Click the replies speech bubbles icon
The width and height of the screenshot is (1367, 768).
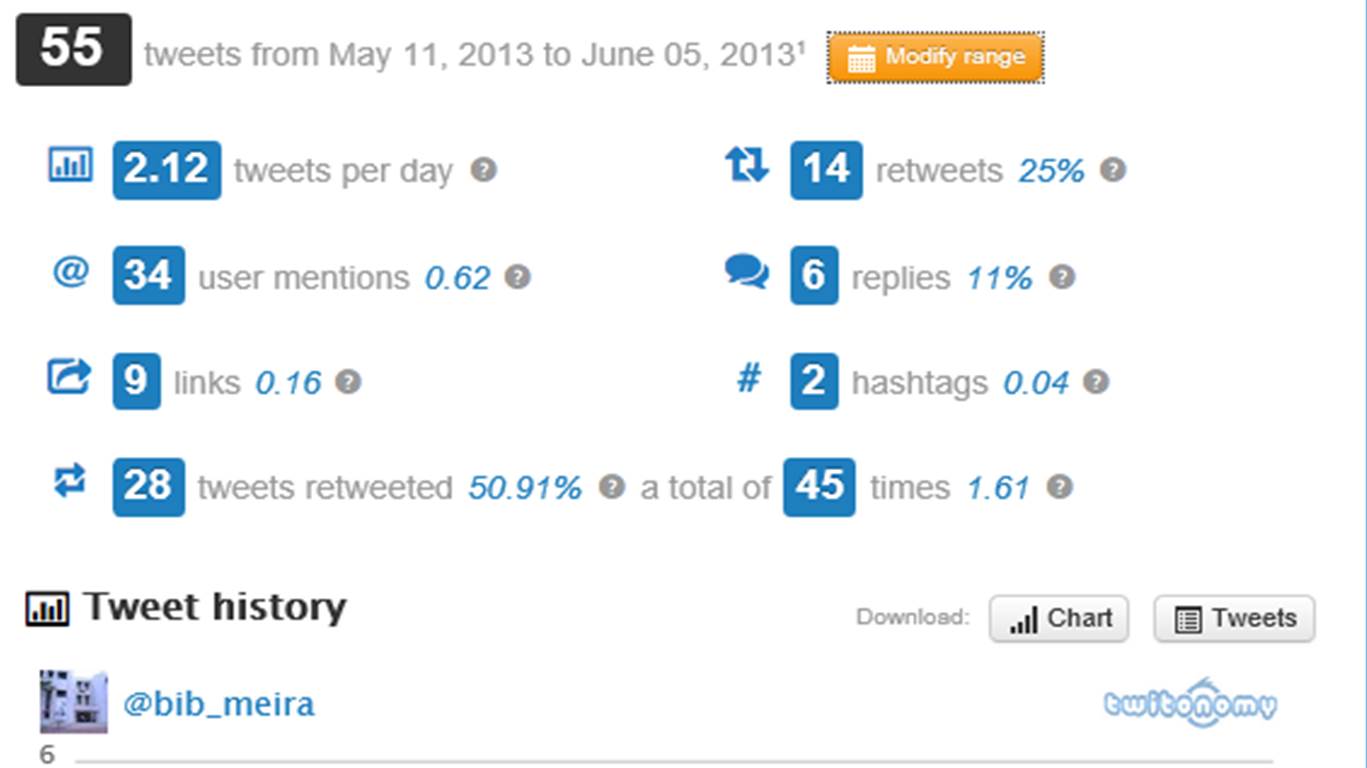[747, 272]
